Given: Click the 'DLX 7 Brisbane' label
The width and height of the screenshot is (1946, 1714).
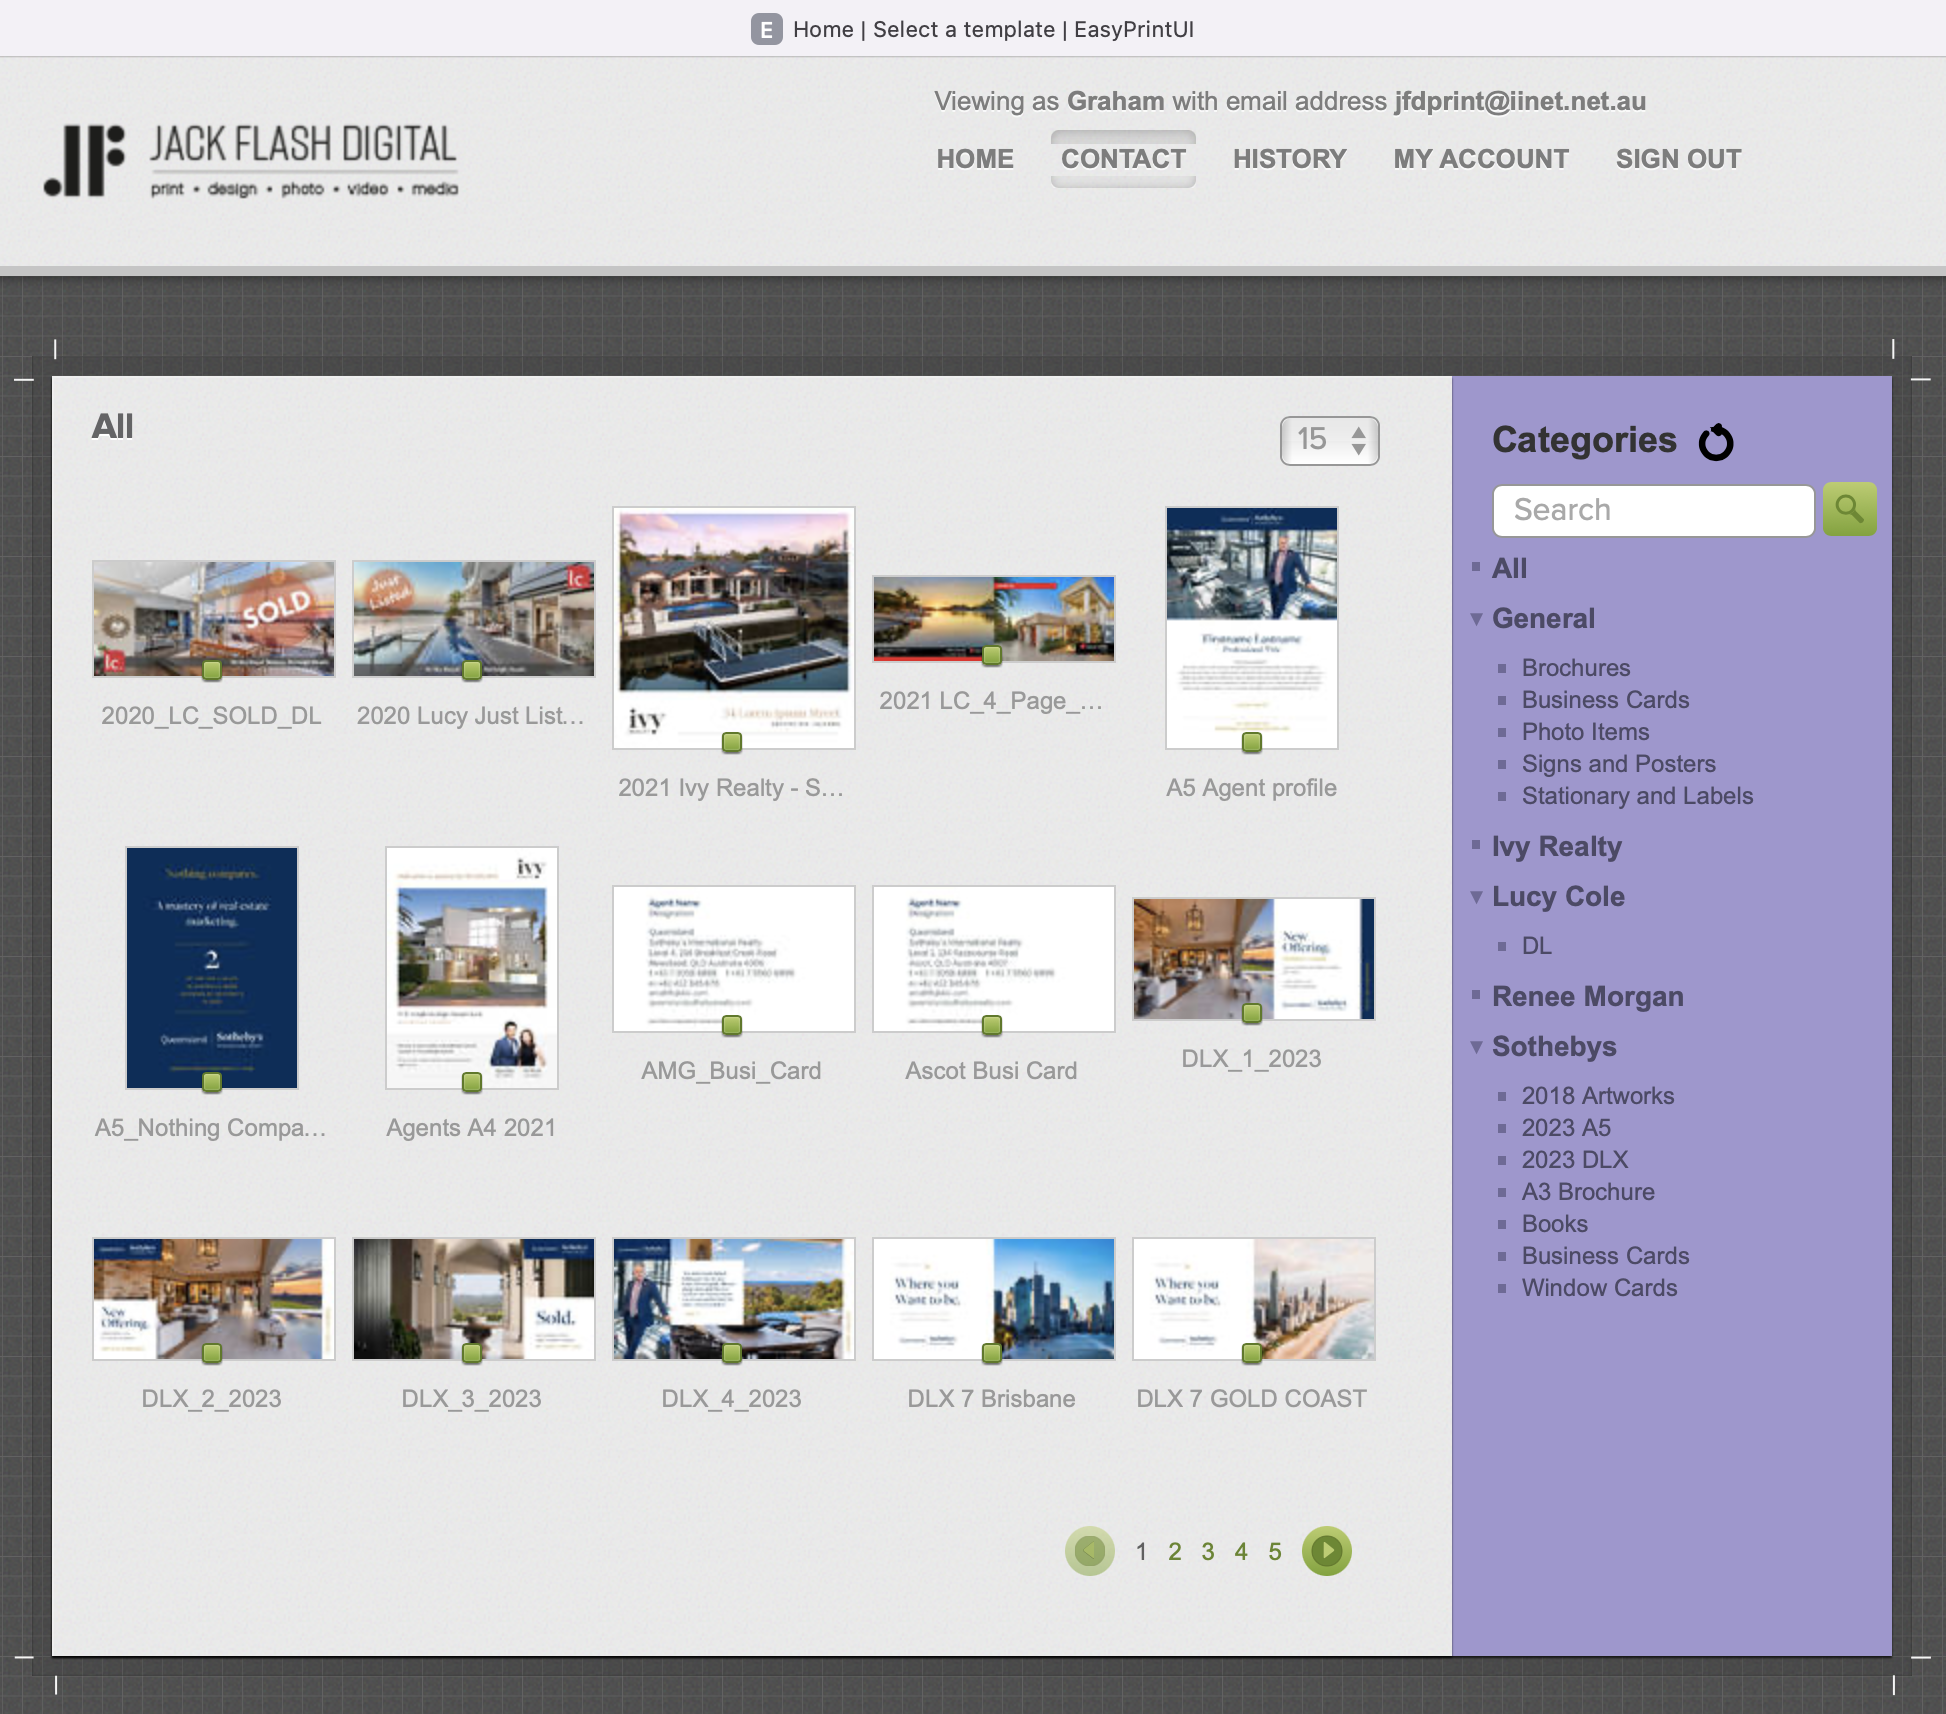Looking at the screenshot, I should tap(991, 1399).
